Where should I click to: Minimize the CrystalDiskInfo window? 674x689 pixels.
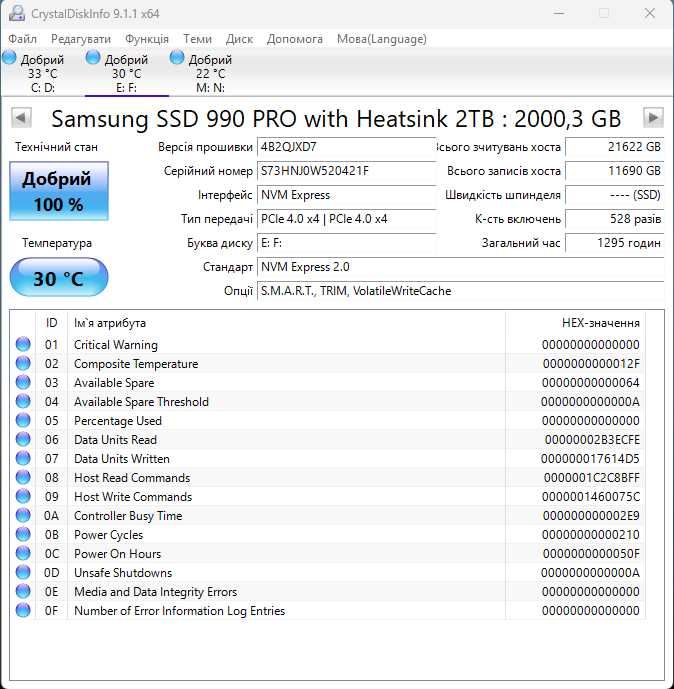point(559,13)
